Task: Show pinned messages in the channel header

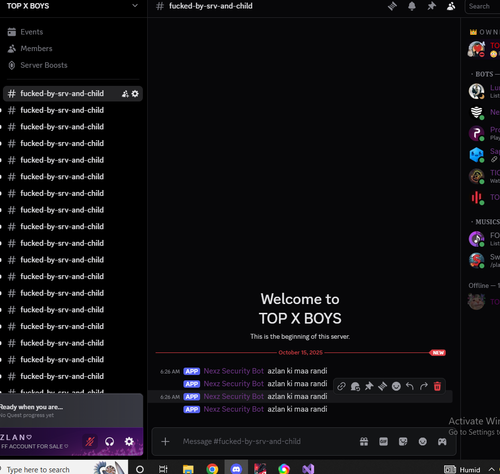Action: tap(432, 6)
